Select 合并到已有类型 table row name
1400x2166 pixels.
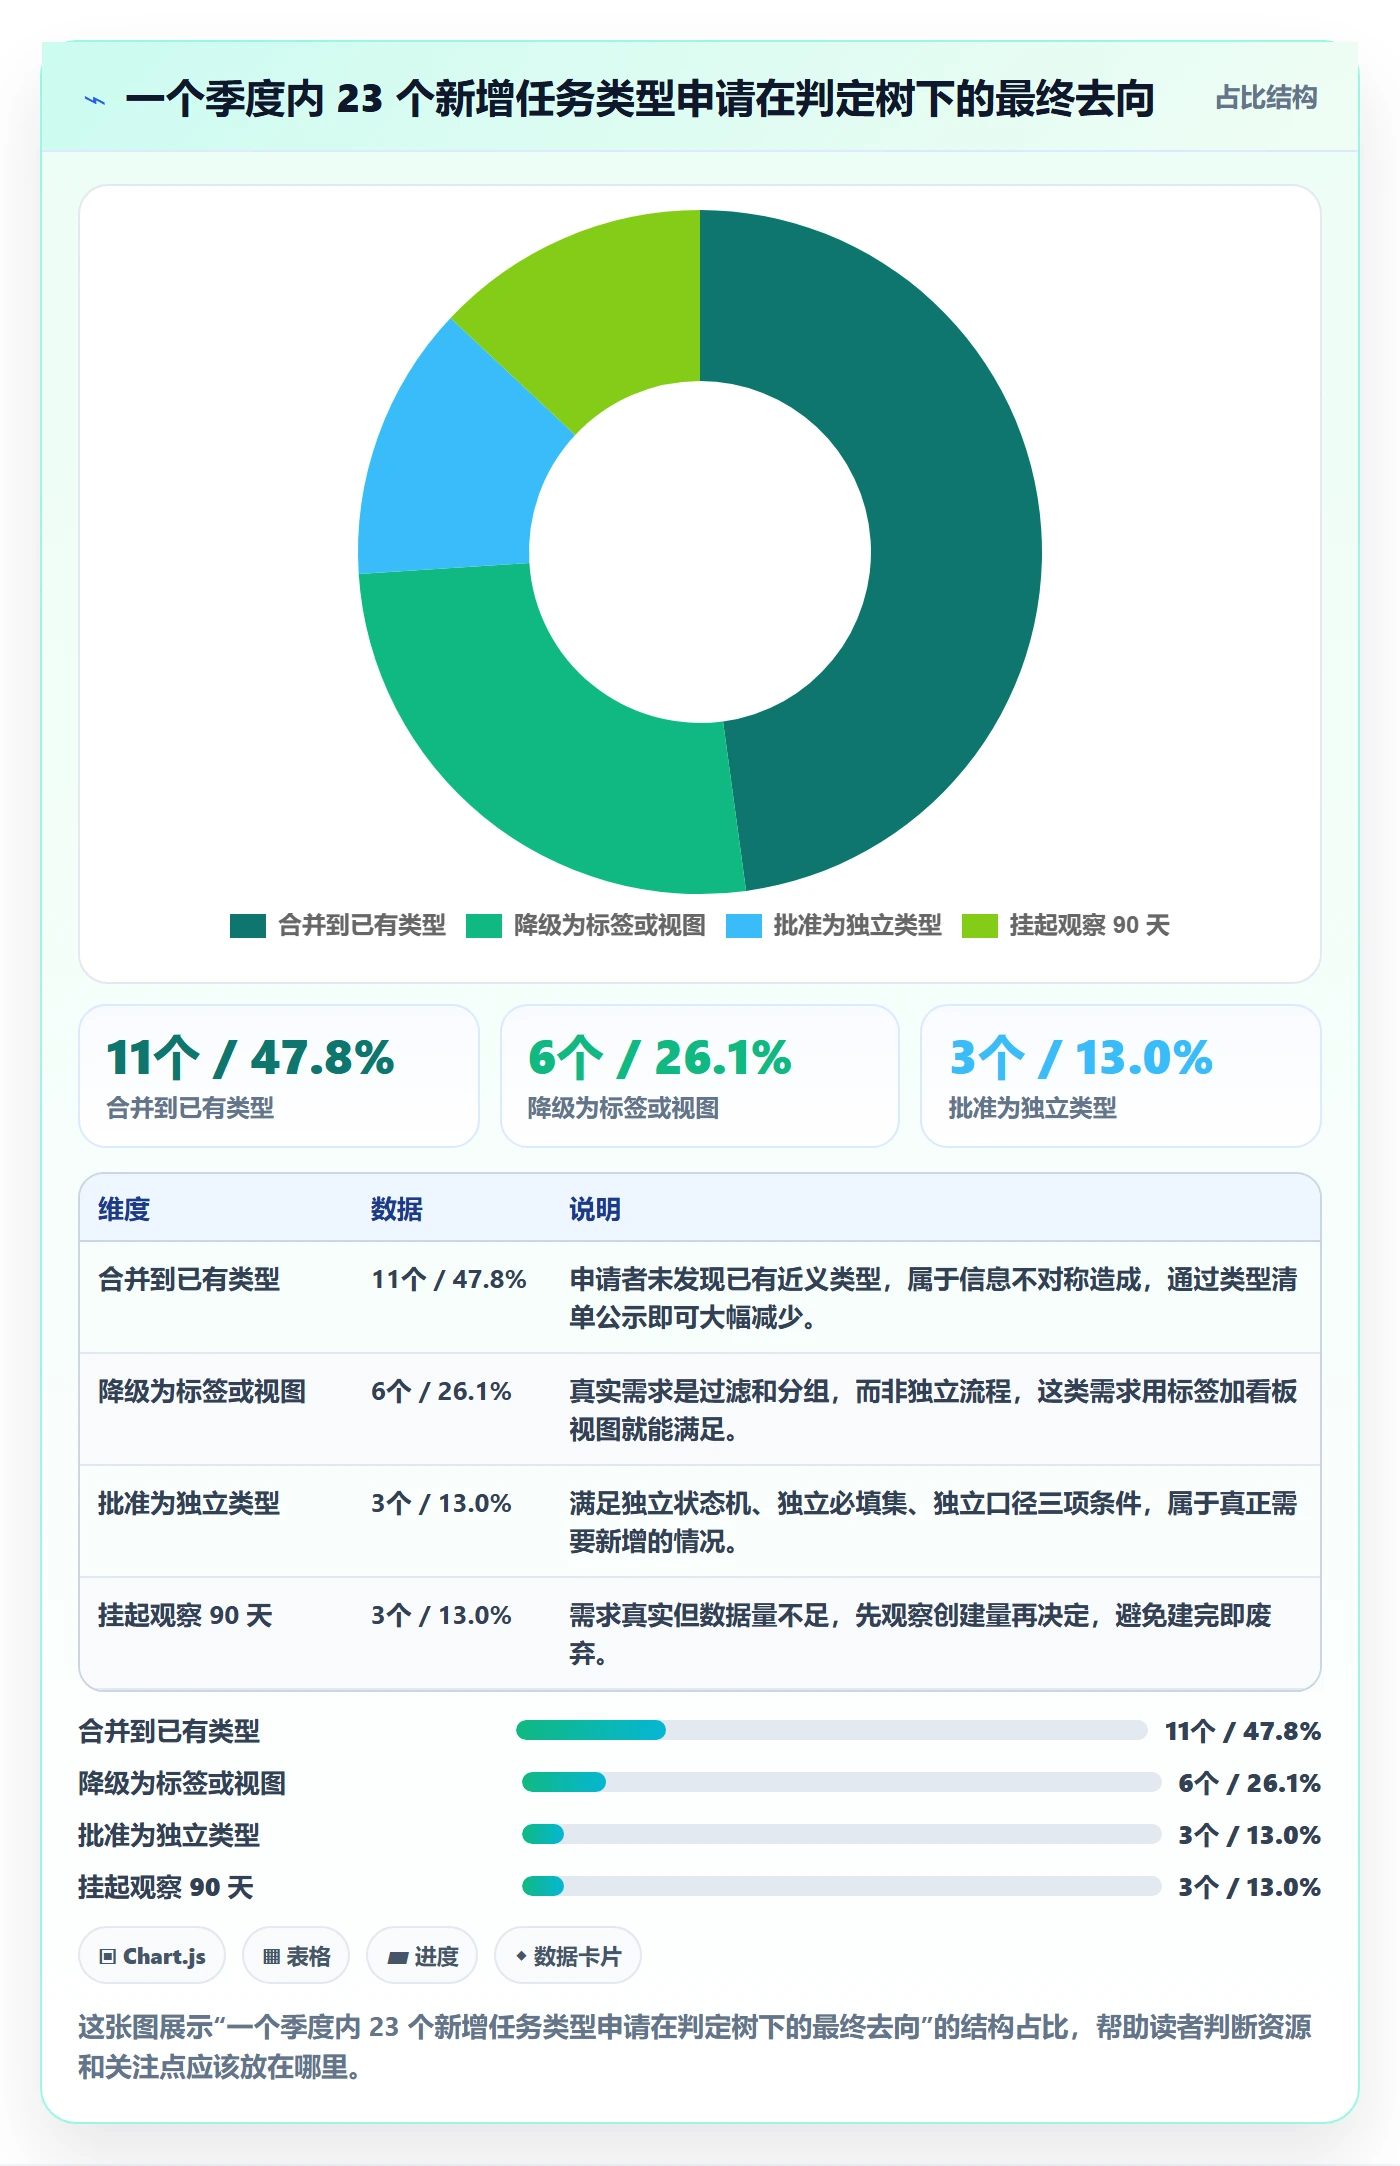tap(189, 1279)
